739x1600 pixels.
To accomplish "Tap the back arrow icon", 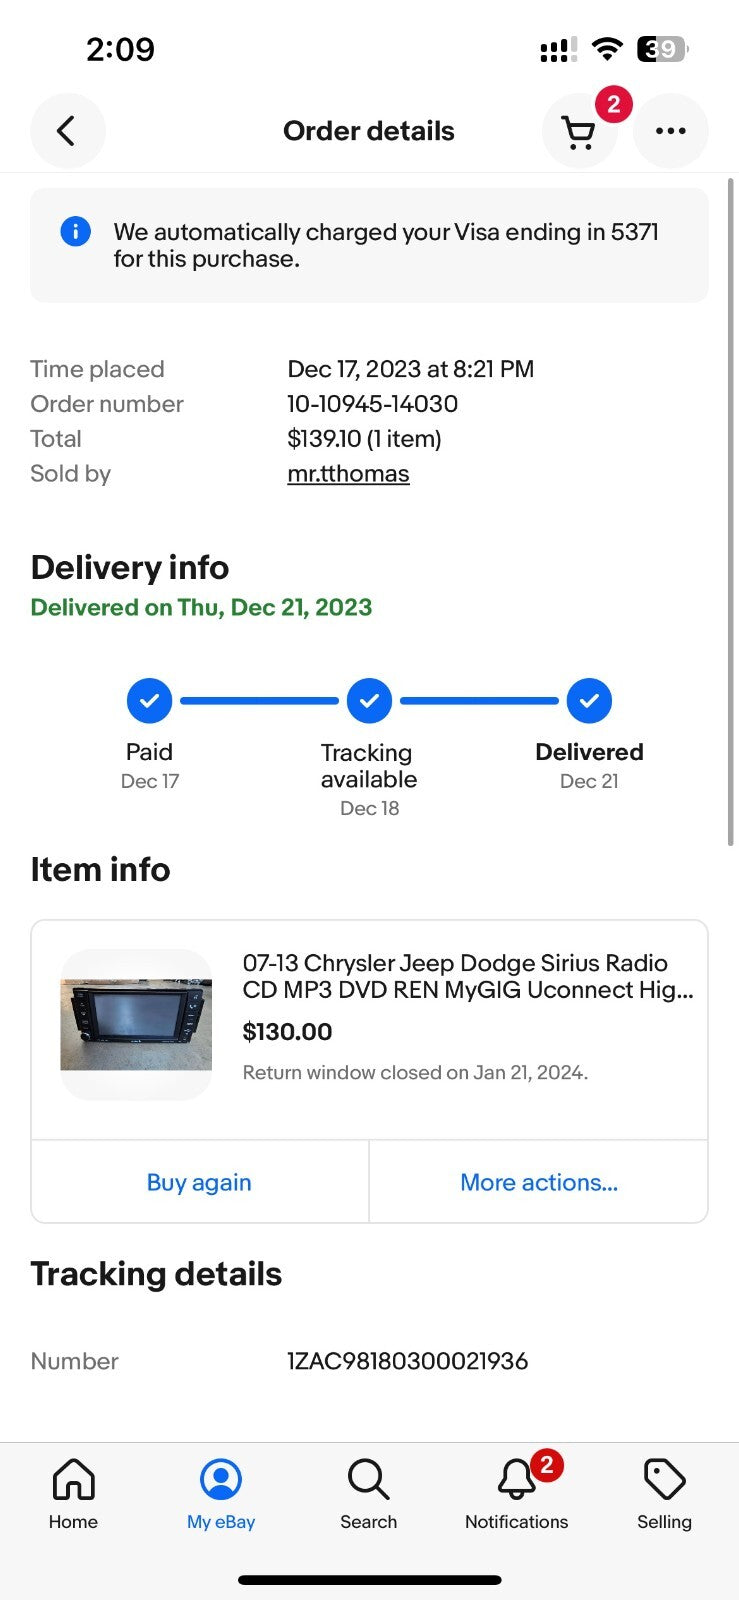I will (67, 131).
